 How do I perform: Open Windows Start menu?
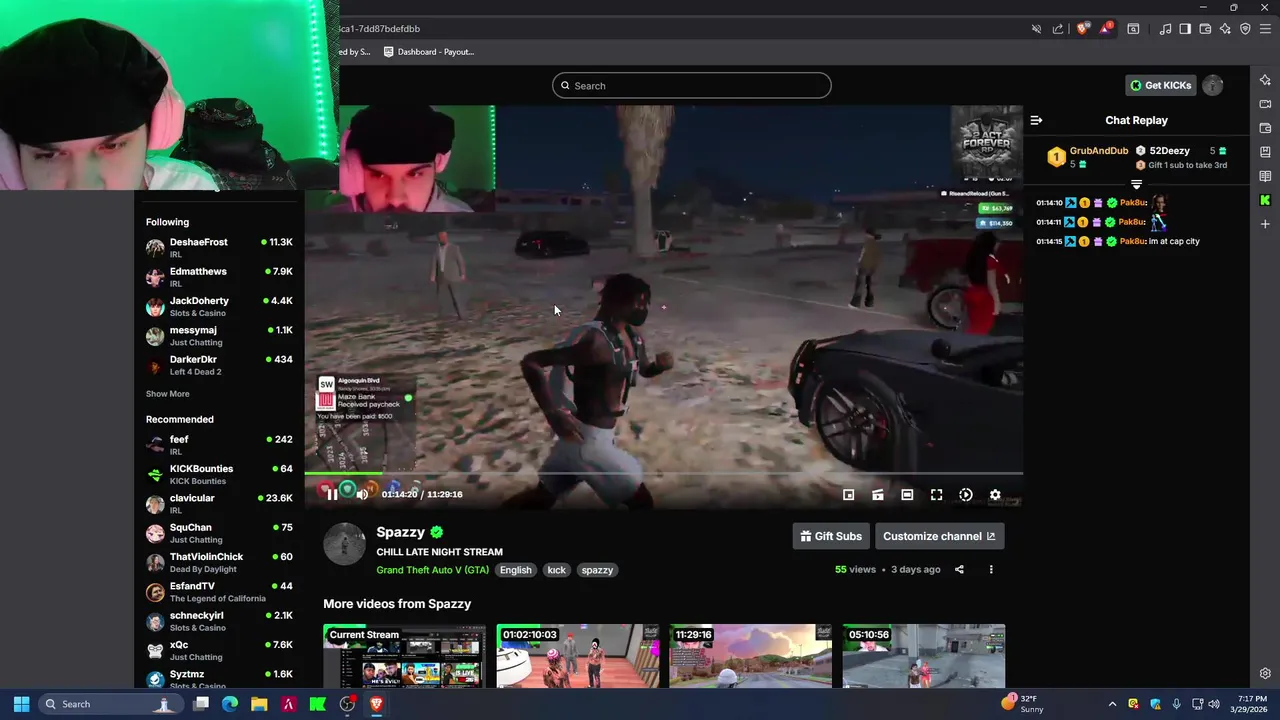21,704
